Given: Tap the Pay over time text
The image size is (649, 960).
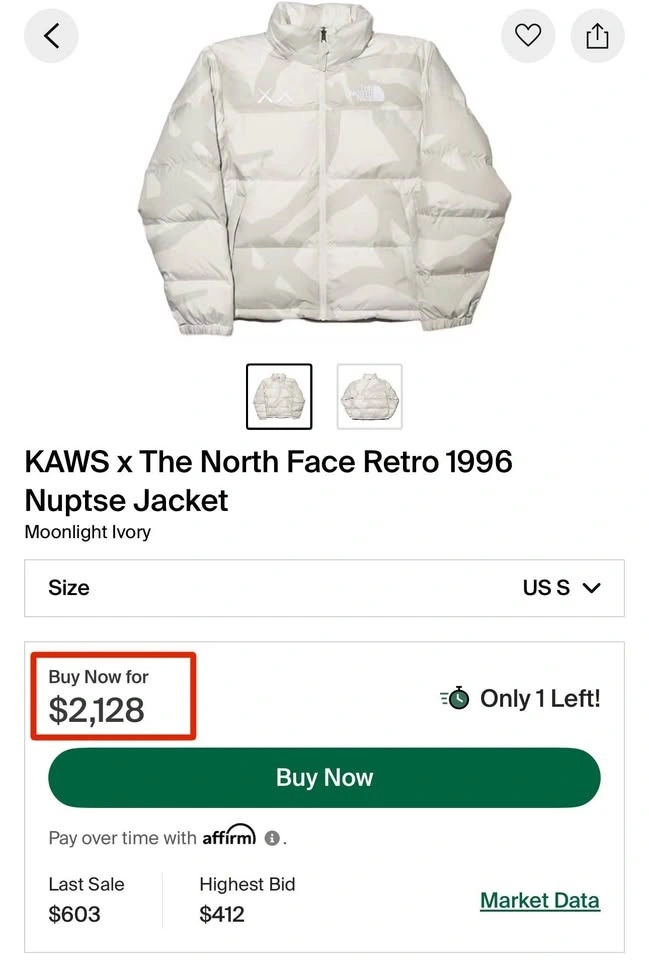Looking at the screenshot, I should (x=122, y=838).
